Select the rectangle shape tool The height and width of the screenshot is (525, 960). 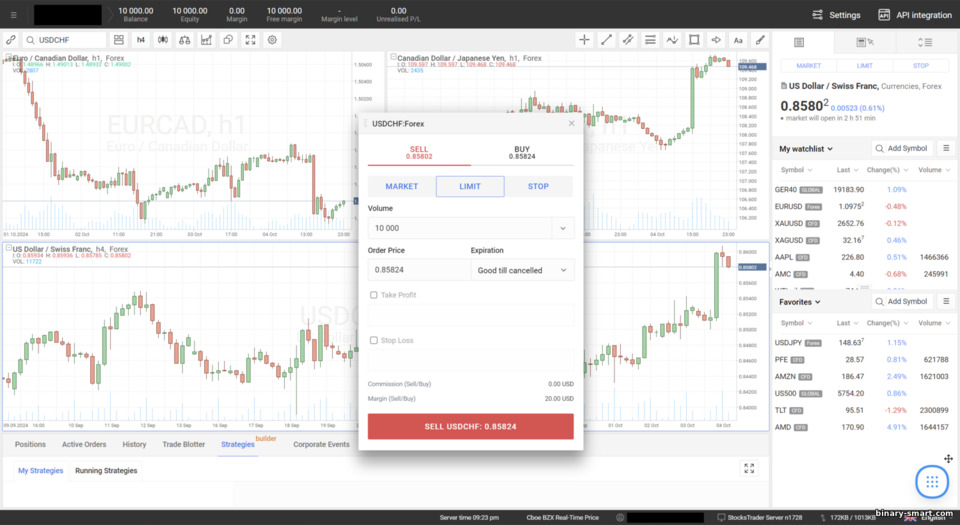694,40
